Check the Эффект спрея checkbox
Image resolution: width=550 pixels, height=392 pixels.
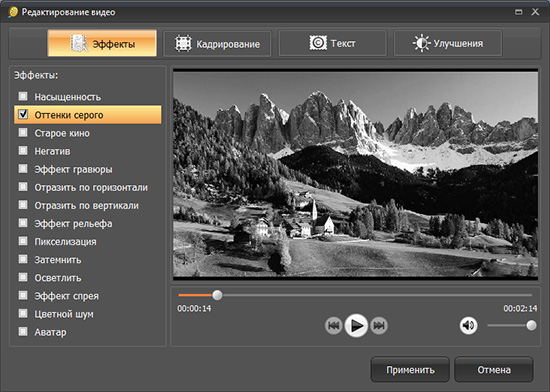23,295
